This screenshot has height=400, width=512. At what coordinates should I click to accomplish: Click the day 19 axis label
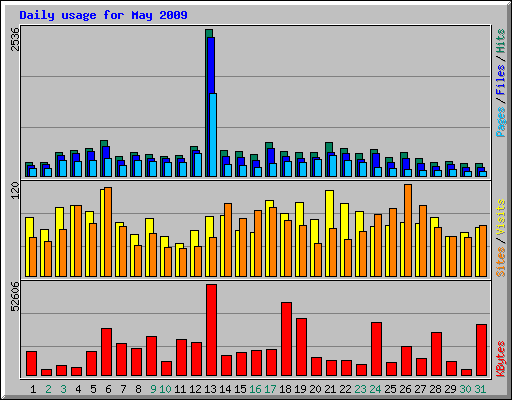(x=300, y=389)
